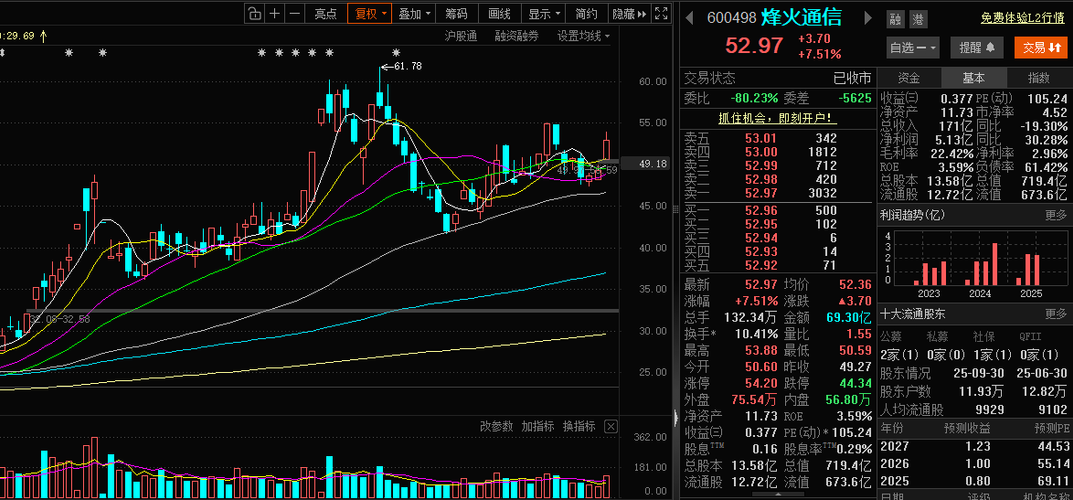This screenshot has height=500, width=1073.
Task: Toggle 画线 drawing tools
Action: pyautogui.click(x=499, y=13)
